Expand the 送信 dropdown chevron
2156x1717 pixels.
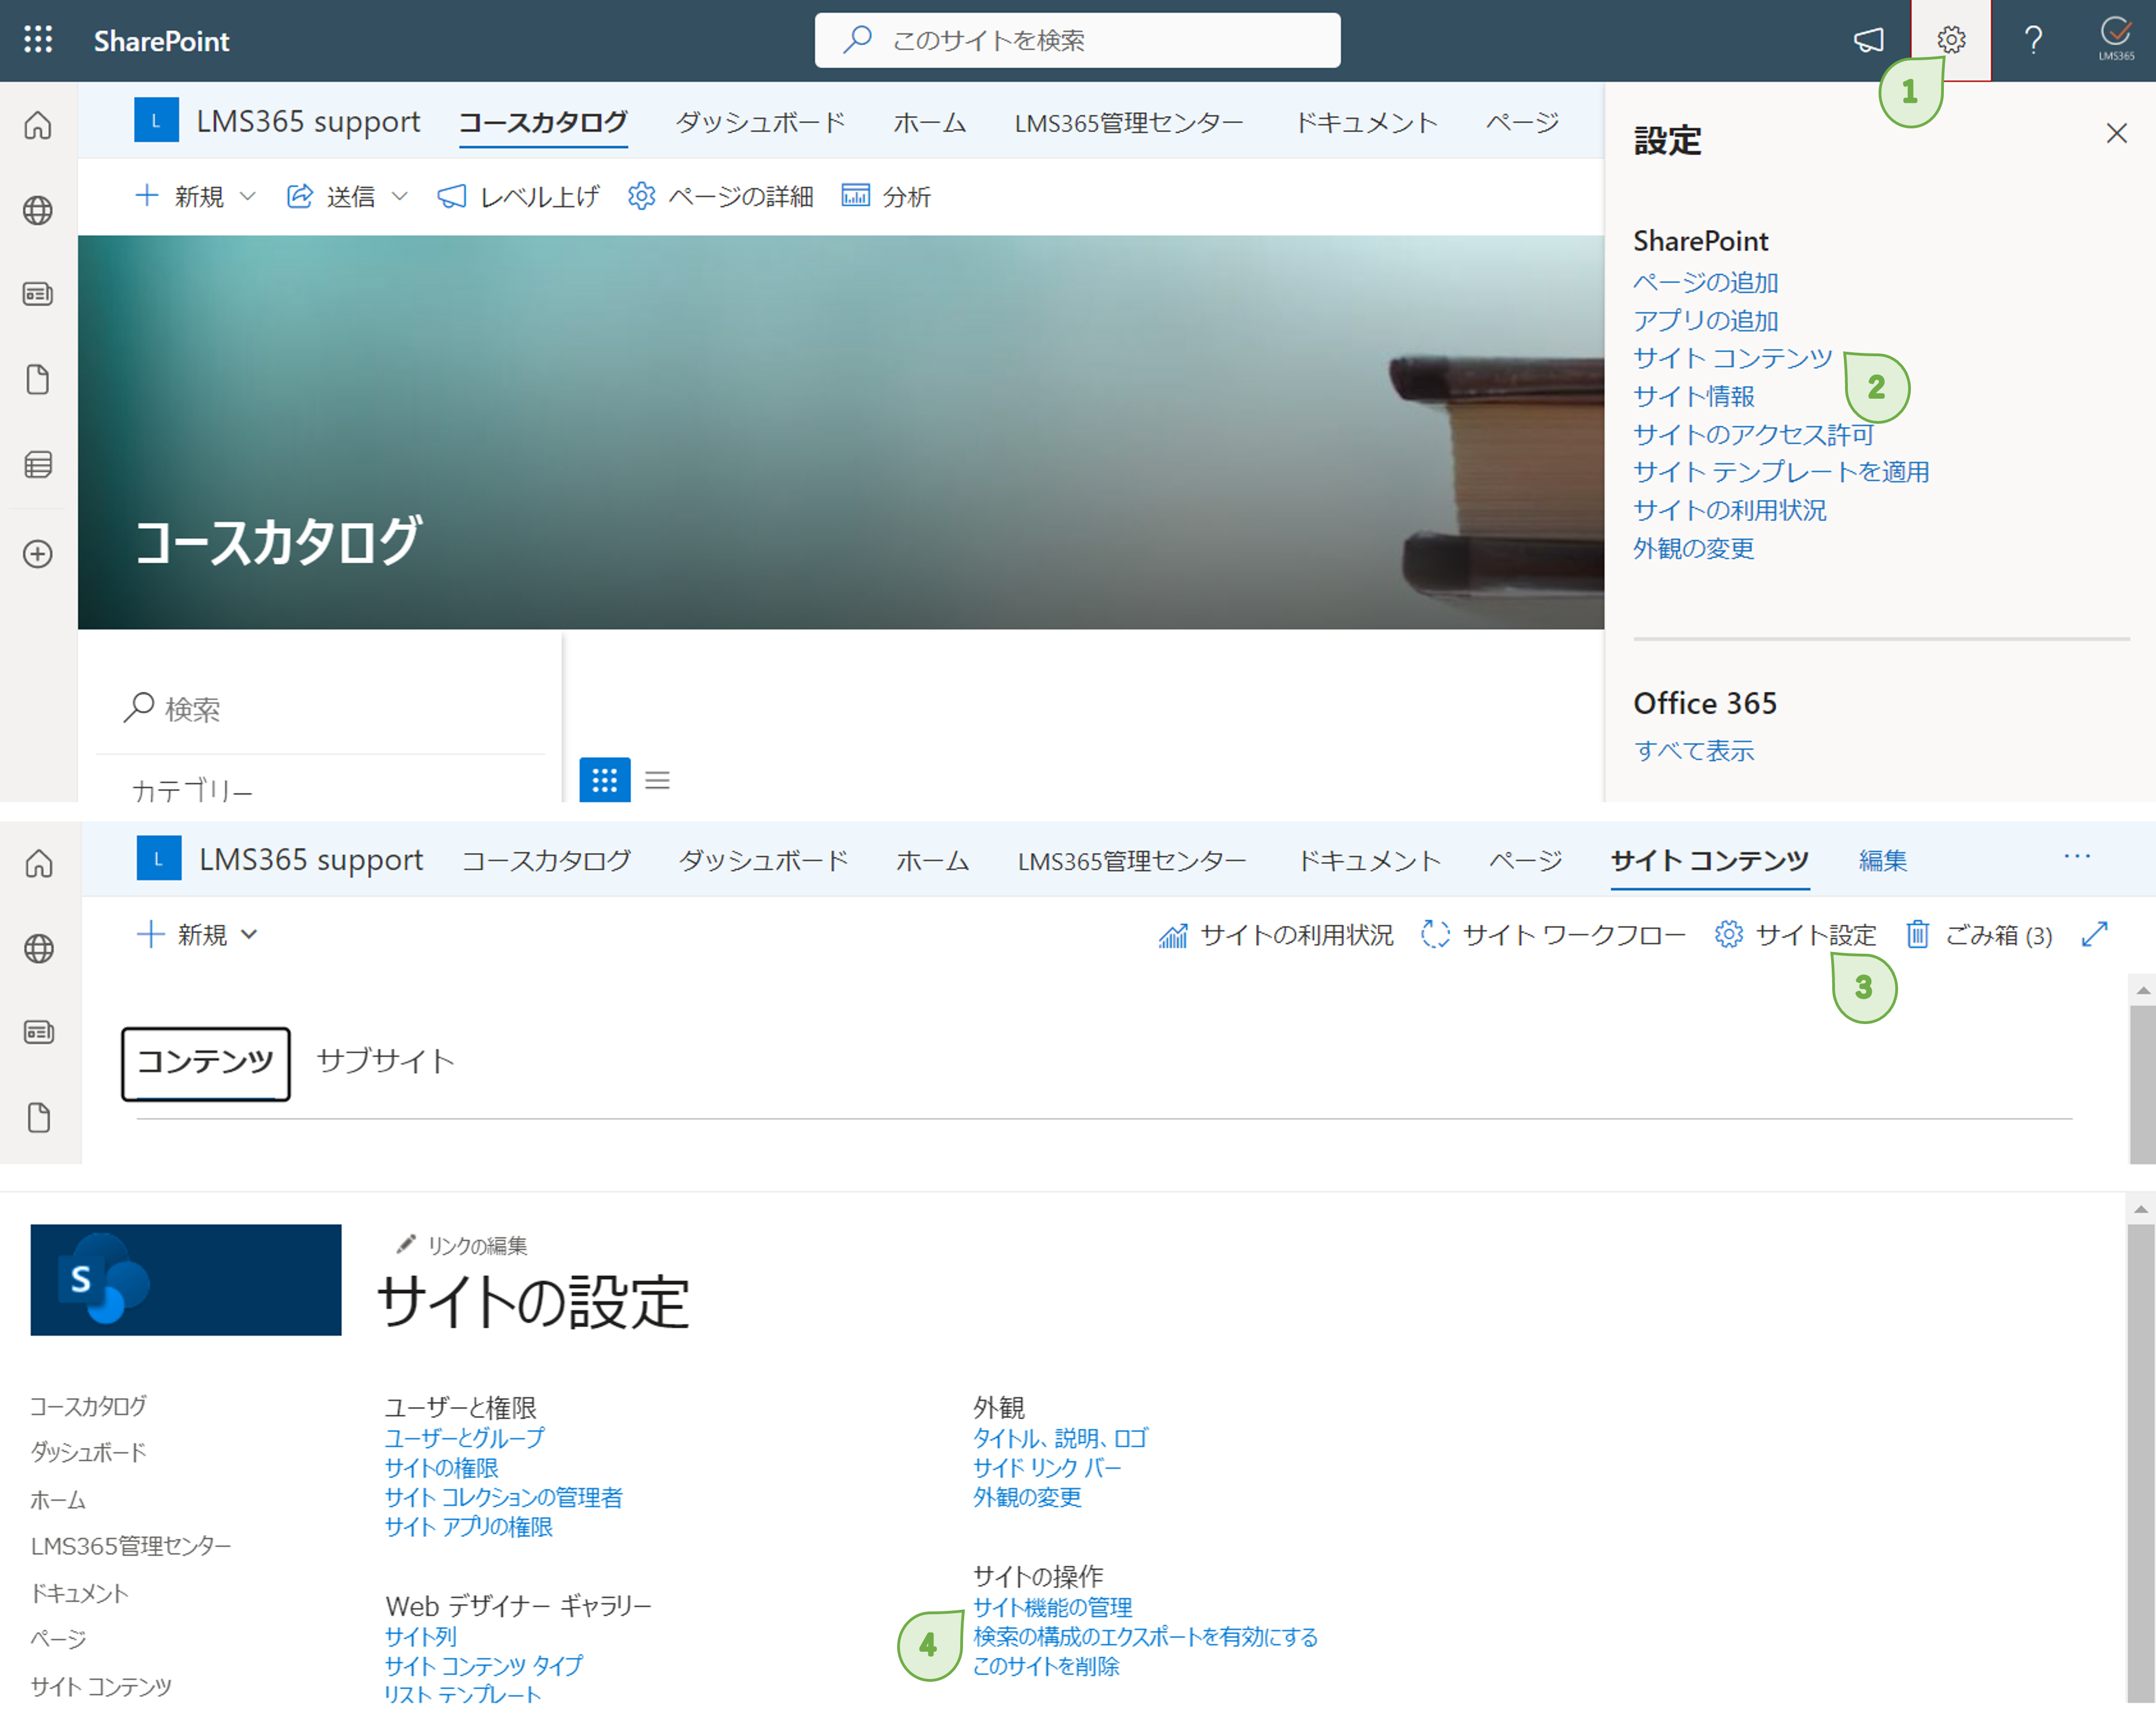399,196
